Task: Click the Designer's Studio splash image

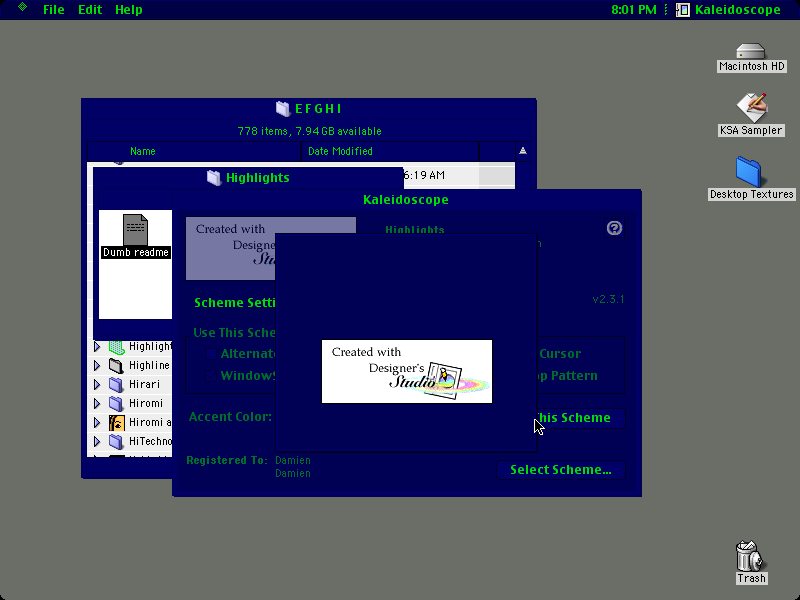Action: pyautogui.click(x=407, y=371)
